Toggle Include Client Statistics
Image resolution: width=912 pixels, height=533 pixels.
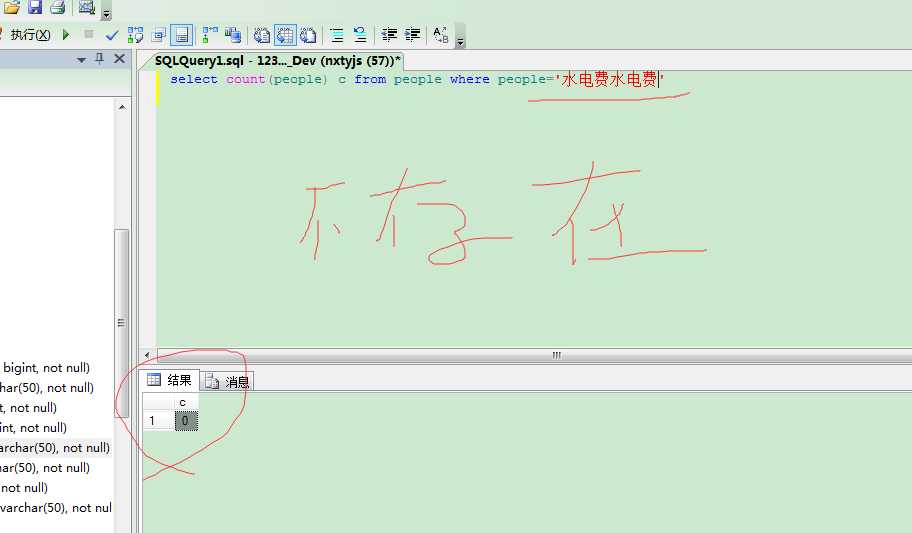pyautogui.click(x=233, y=35)
